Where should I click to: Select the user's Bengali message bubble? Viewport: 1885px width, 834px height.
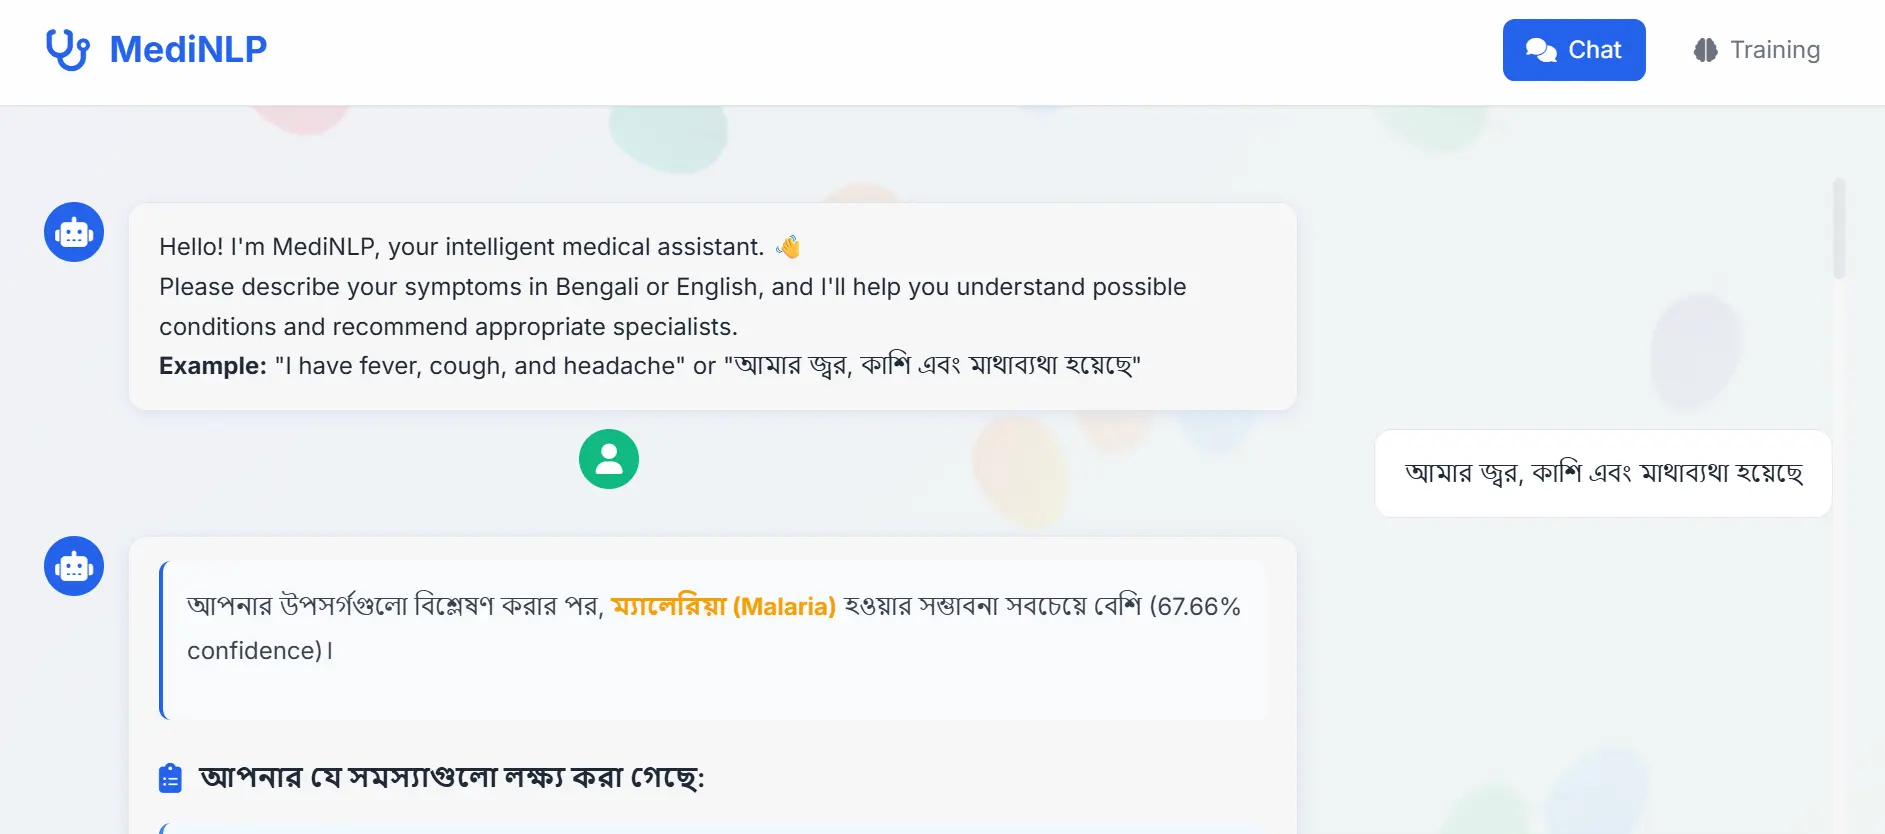coord(1602,473)
